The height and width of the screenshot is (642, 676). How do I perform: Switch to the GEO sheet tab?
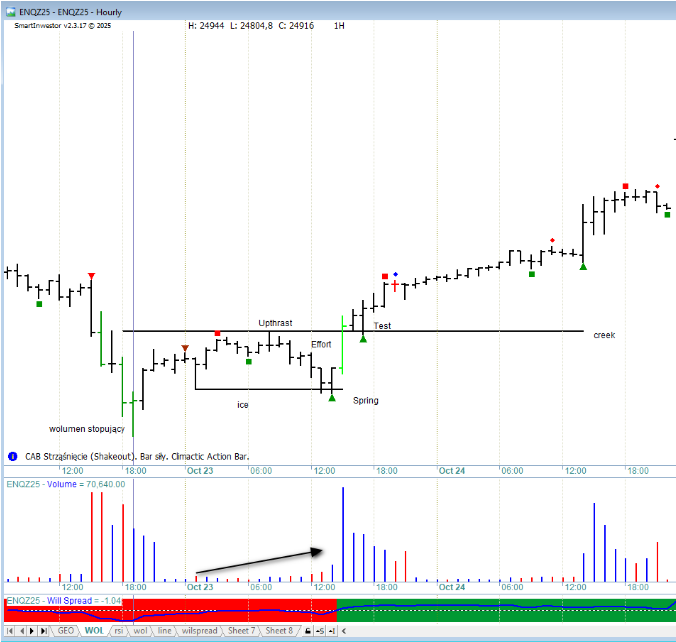tap(66, 631)
